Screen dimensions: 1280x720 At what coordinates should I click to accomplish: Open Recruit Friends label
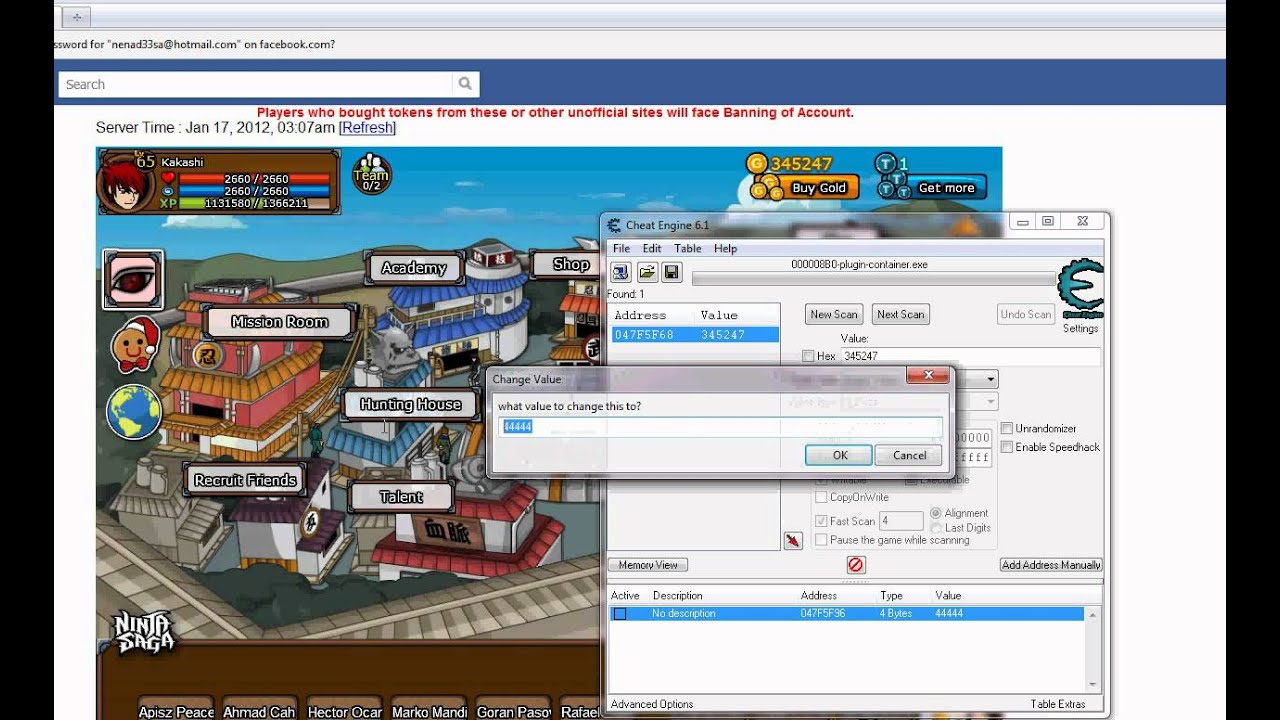pyautogui.click(x=245, y=480)
